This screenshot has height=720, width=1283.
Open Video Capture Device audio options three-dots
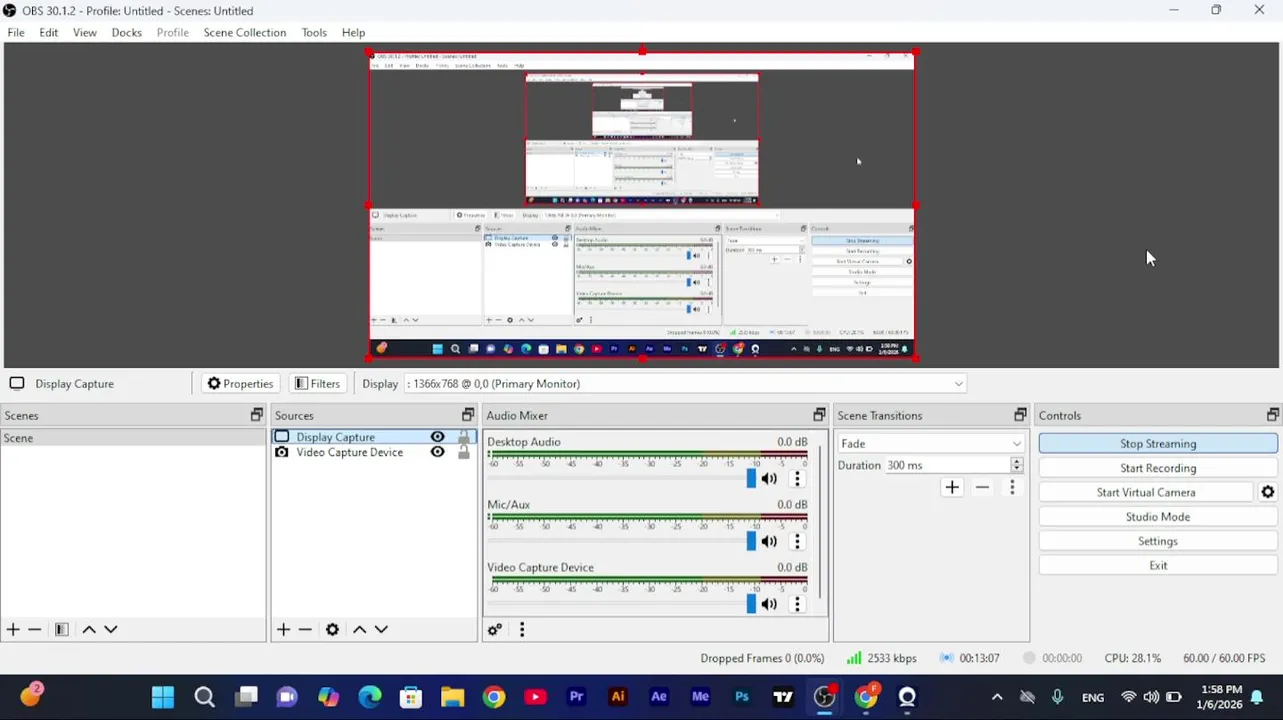[797, 604]
